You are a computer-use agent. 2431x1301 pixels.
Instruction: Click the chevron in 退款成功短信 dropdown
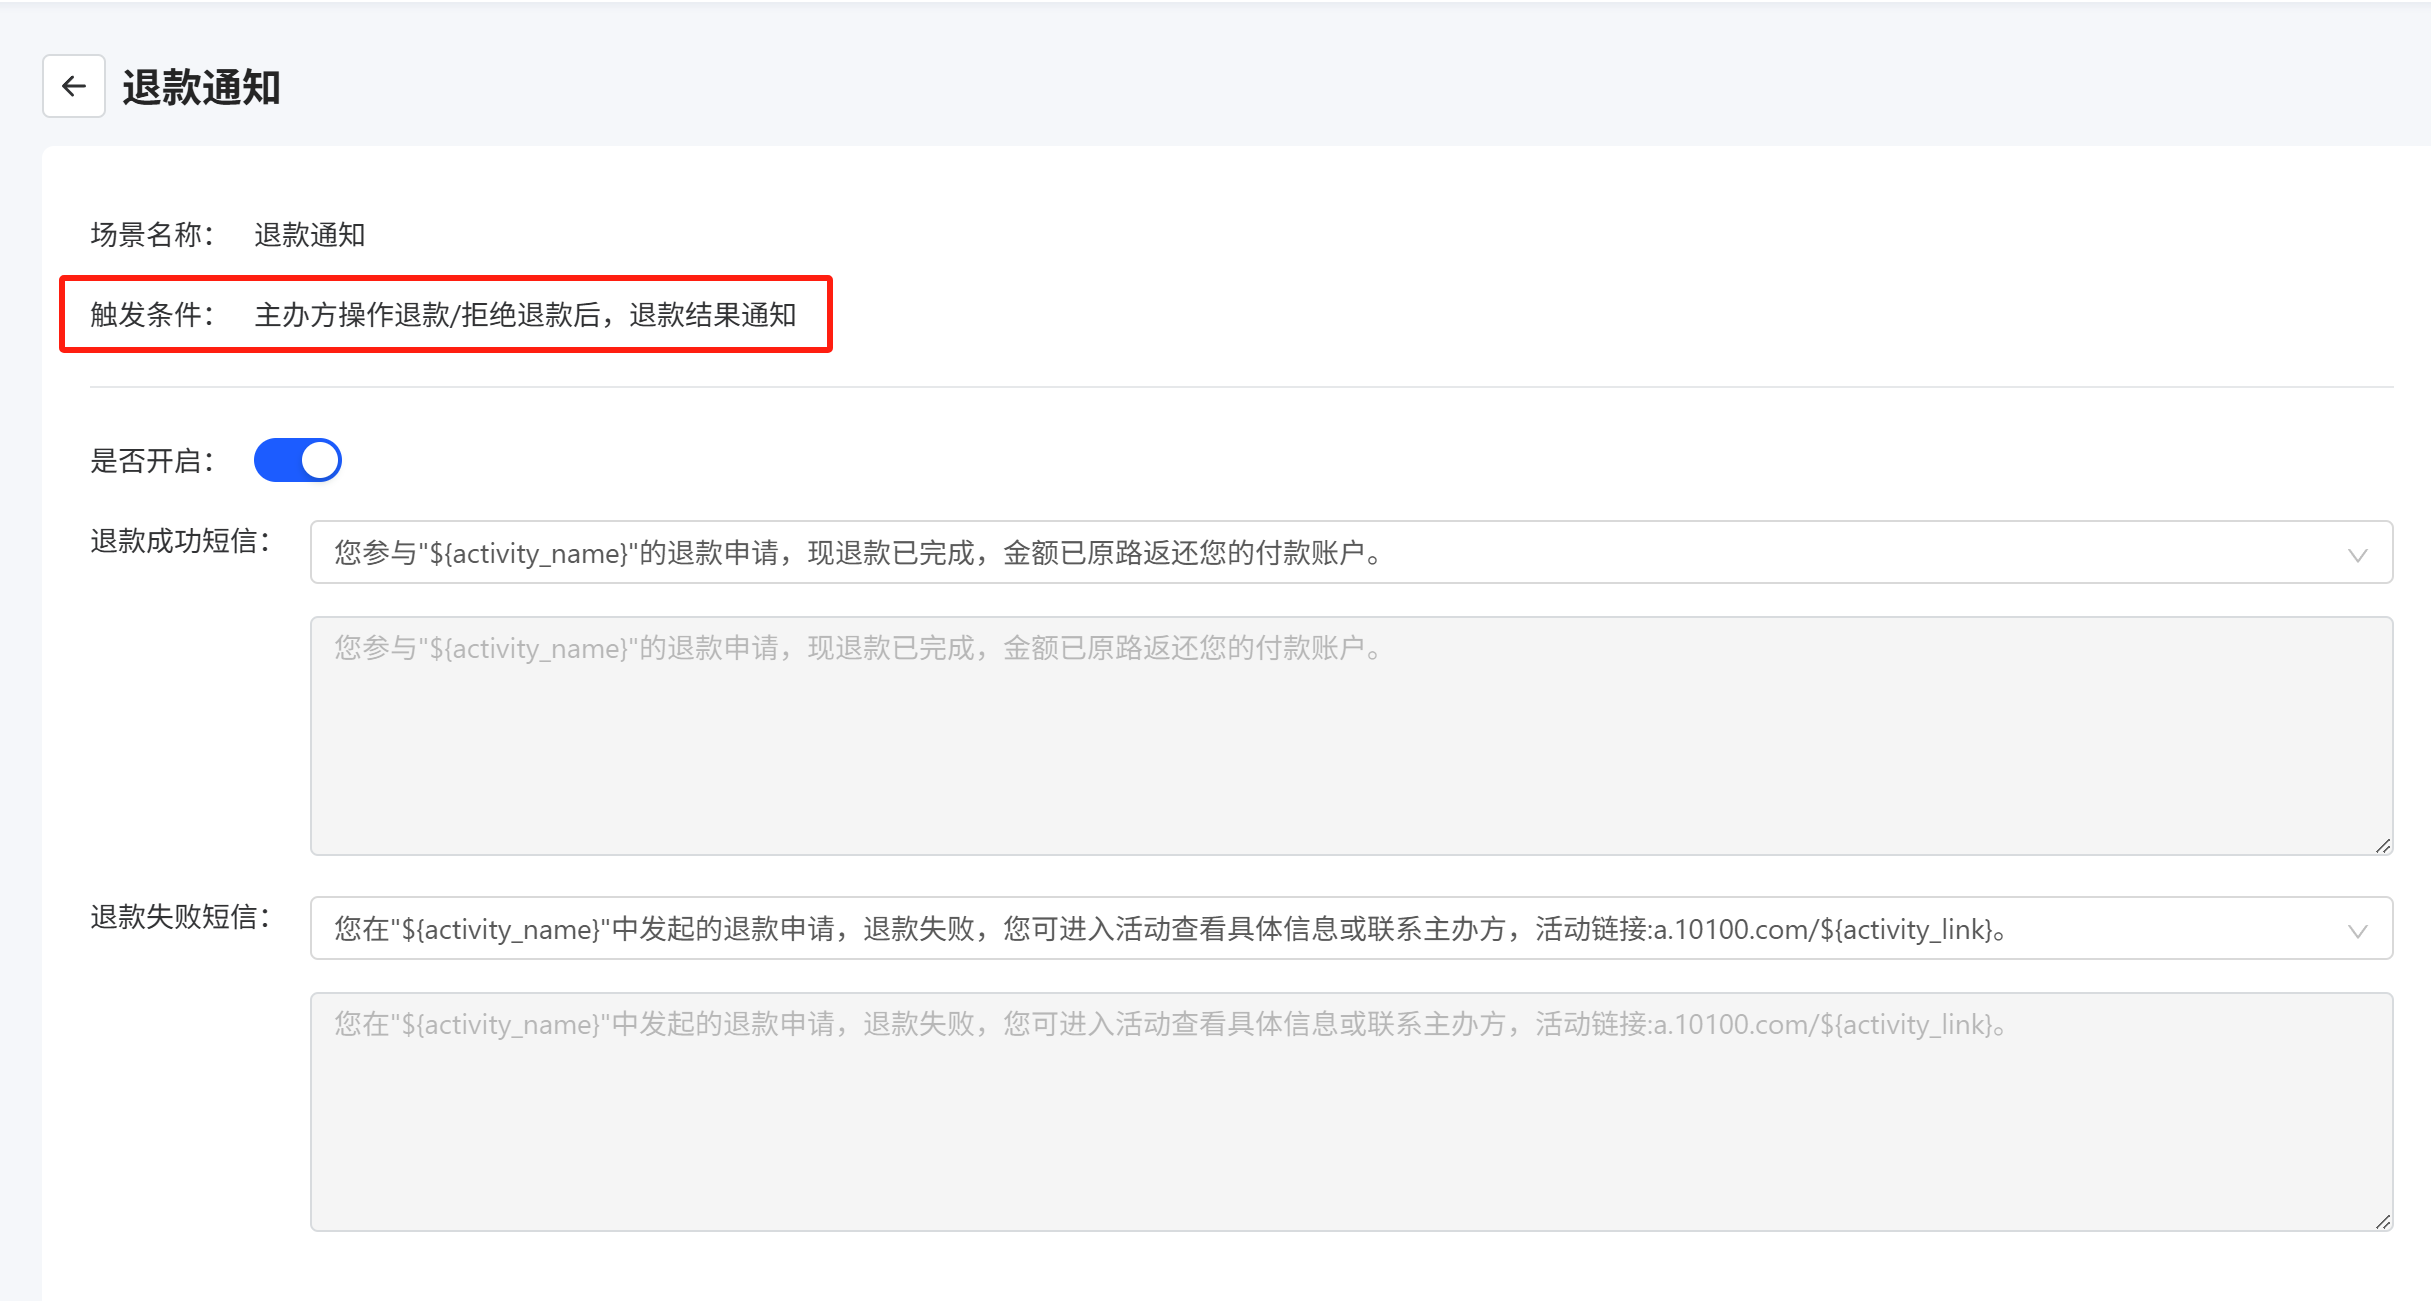[2357, 555]
